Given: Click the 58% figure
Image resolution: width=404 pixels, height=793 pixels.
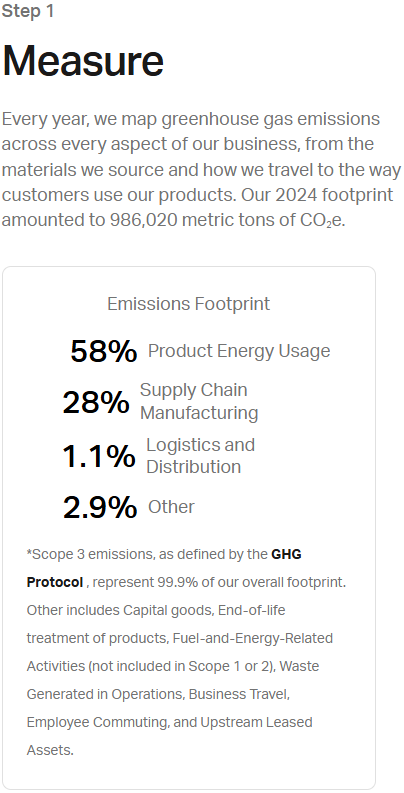Looking at the screenshot, I should [x=104, y=351].
